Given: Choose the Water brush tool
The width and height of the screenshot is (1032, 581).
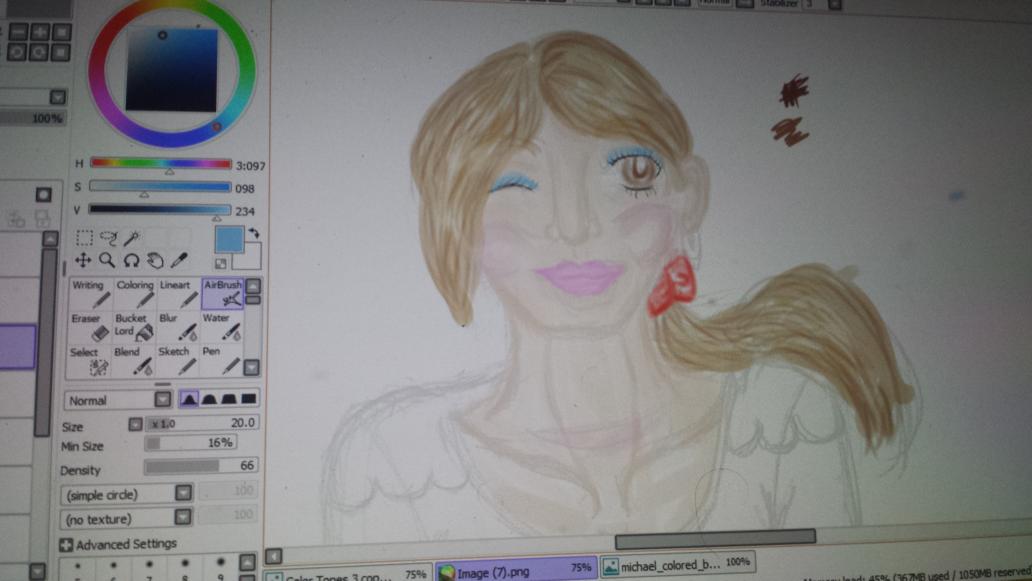Looking at the screenshot, I should pyautogui.click(x=222, y=326).
